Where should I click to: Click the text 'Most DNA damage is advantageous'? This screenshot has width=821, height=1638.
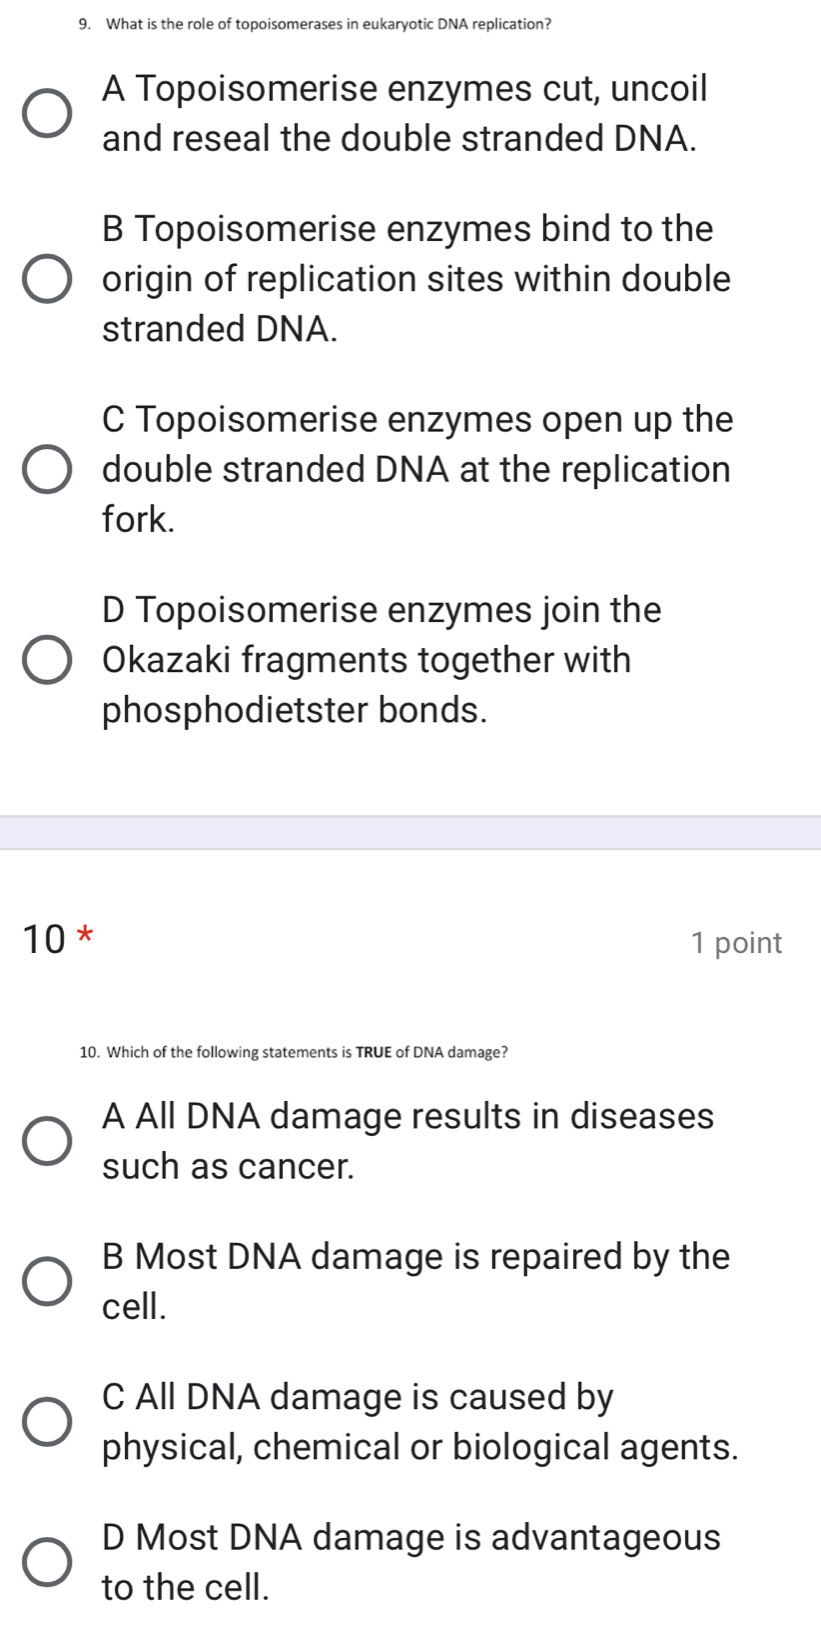click(411, 1537)
